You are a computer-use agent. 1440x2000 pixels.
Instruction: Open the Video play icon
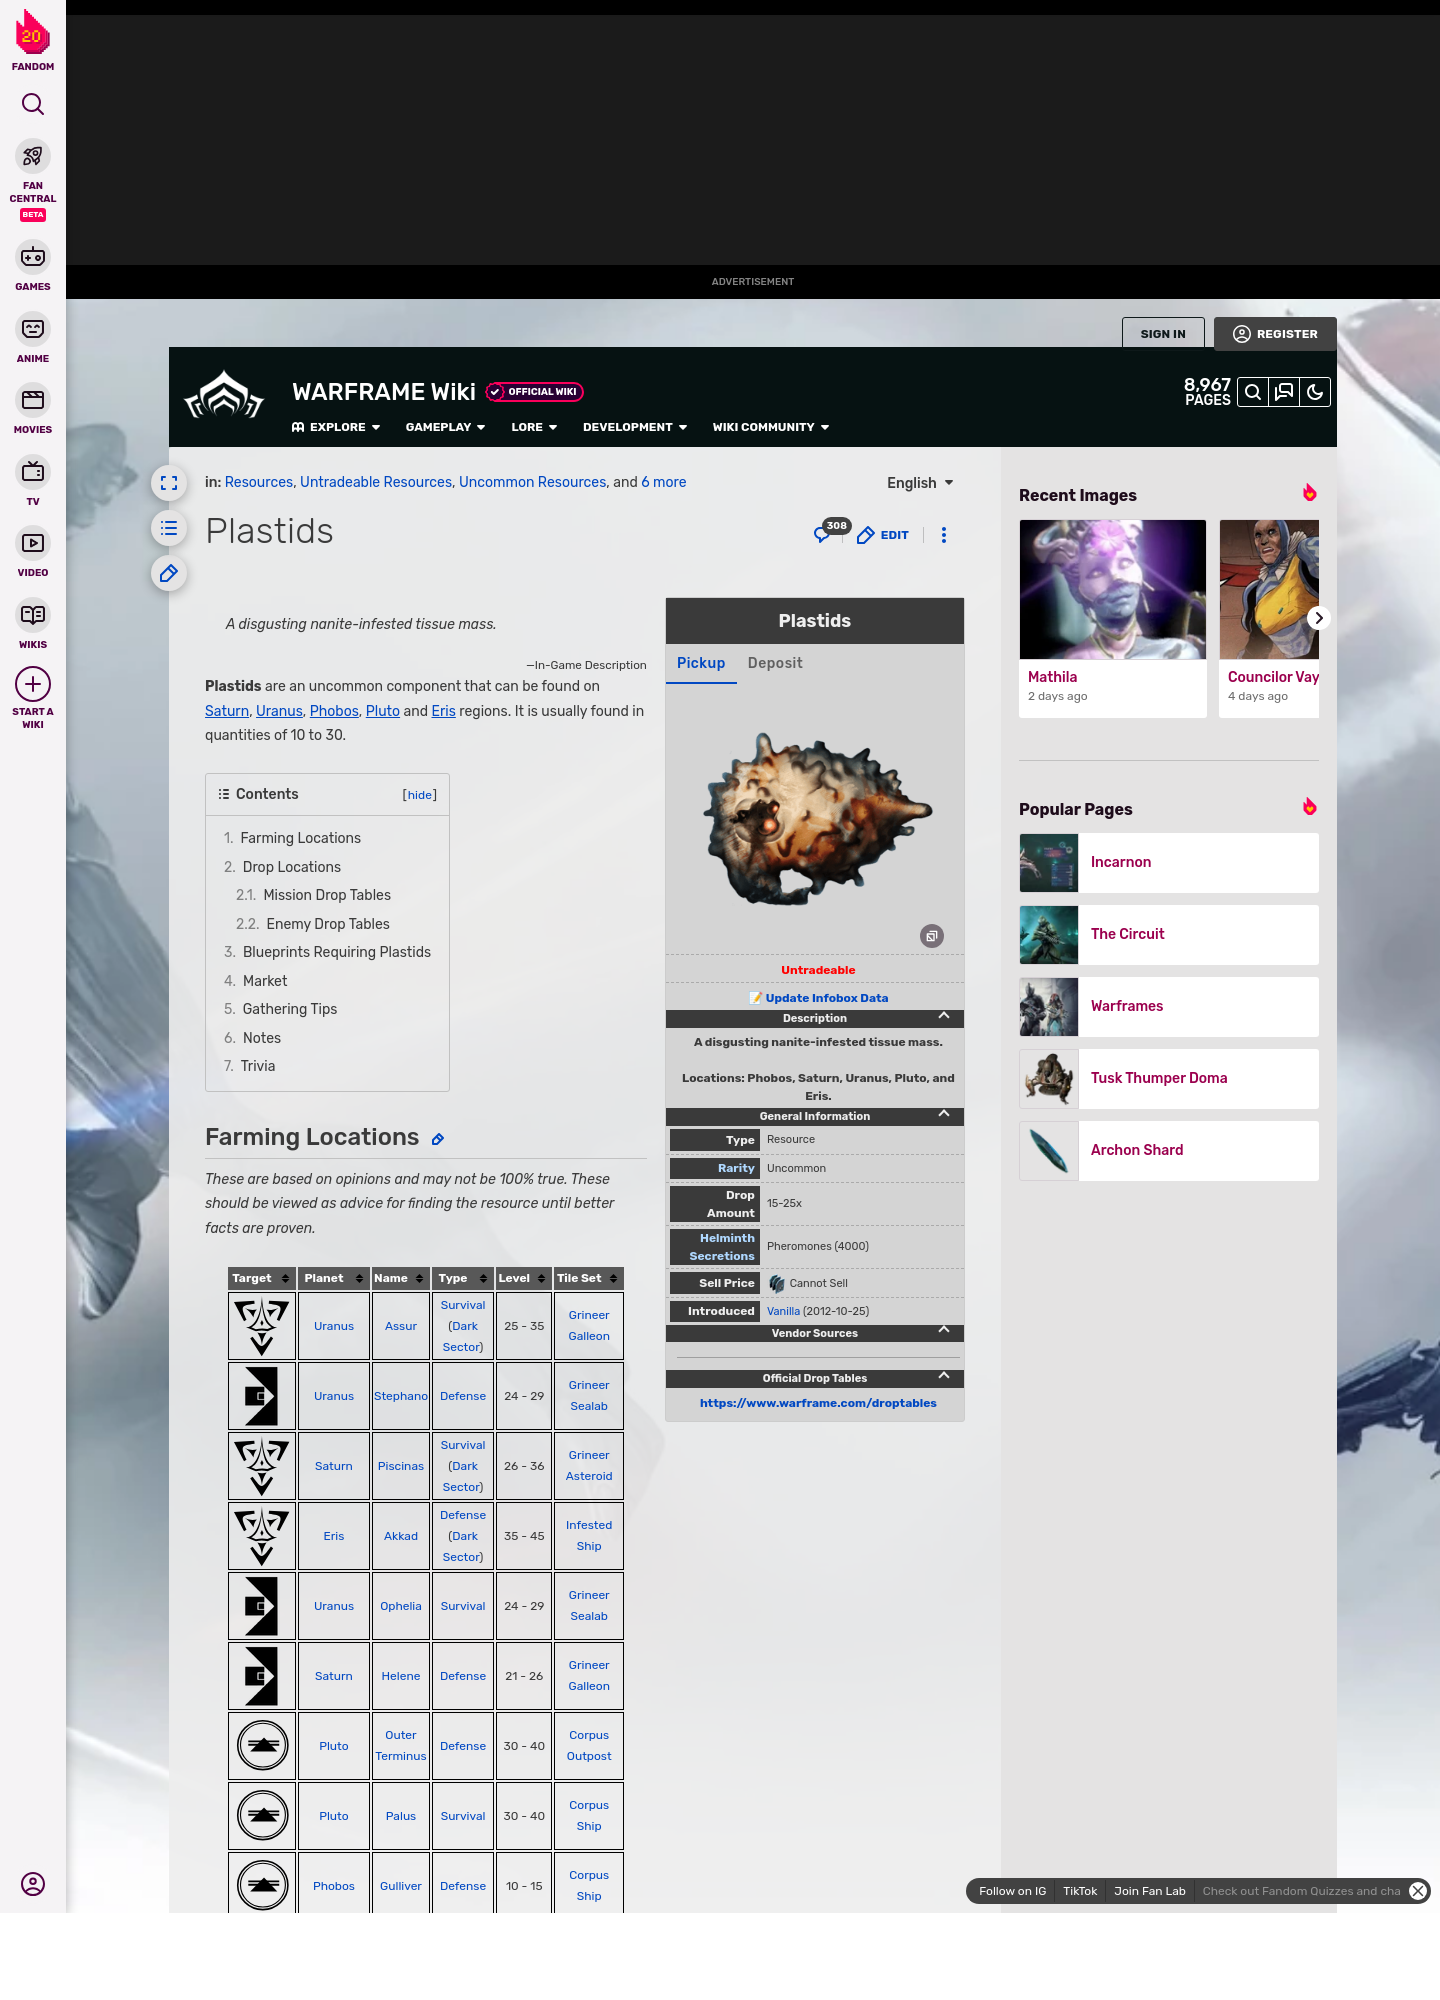click(33, 543)
